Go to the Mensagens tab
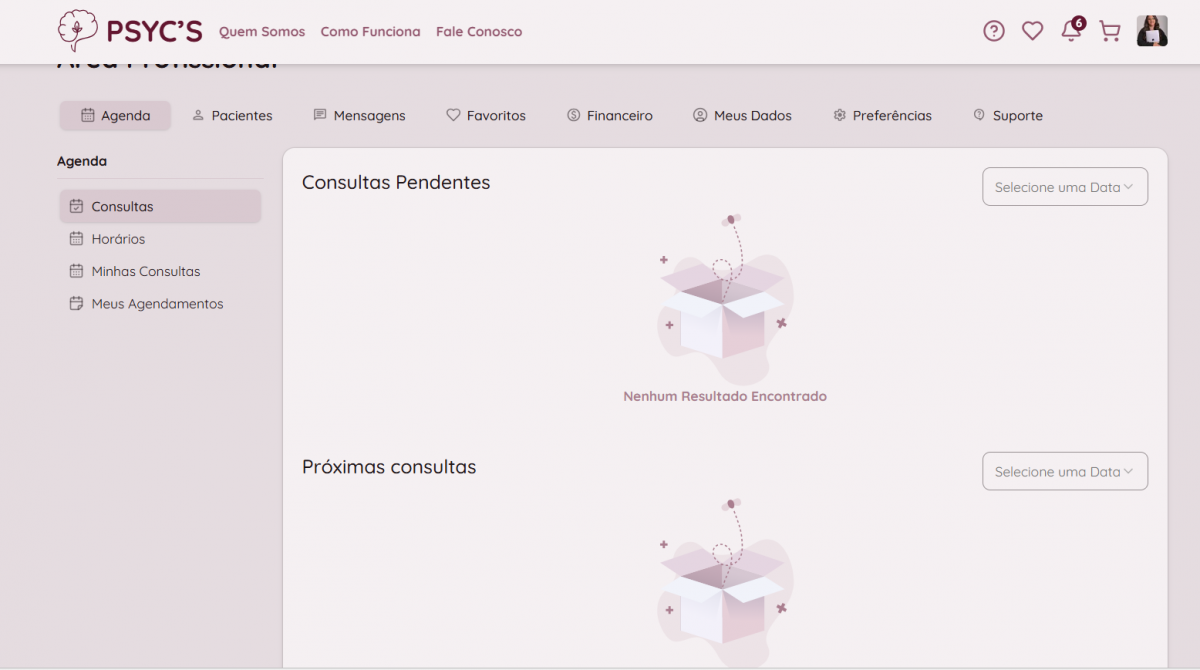1200x670 pixels. pos(359,116)
